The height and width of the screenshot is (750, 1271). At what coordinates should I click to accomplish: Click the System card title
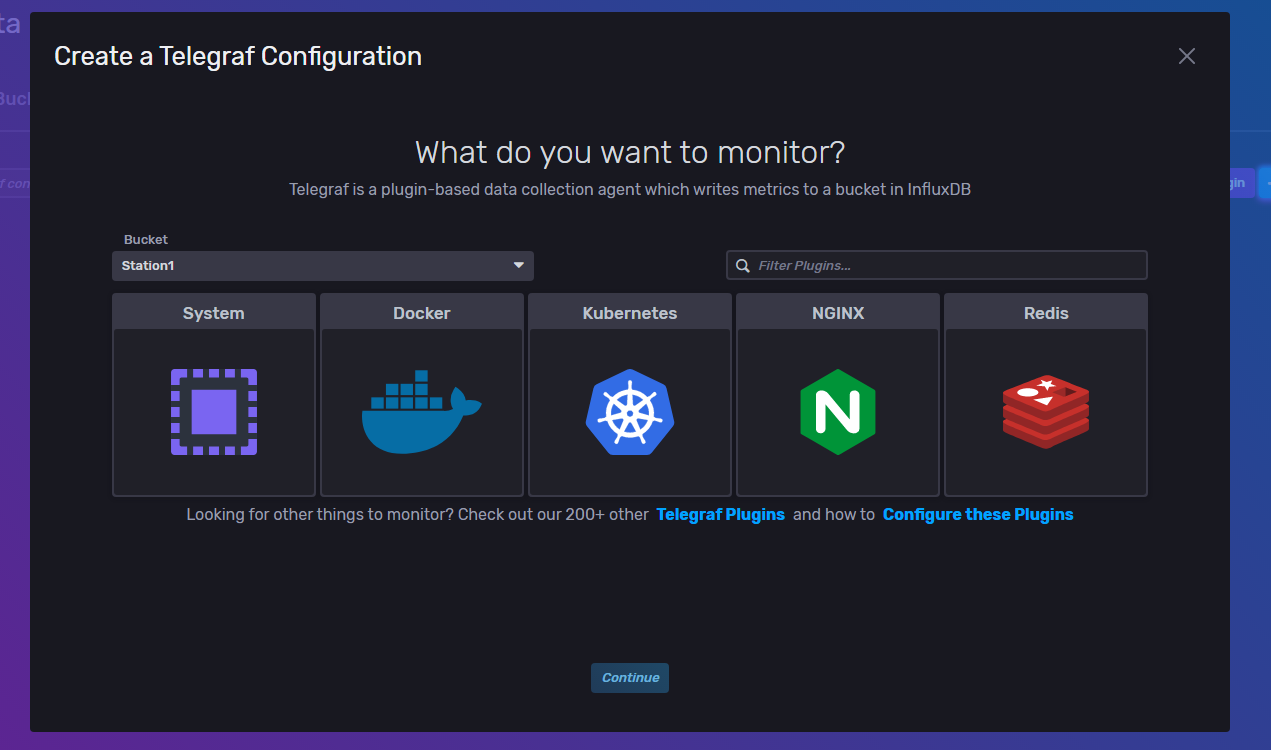[214, 313]
